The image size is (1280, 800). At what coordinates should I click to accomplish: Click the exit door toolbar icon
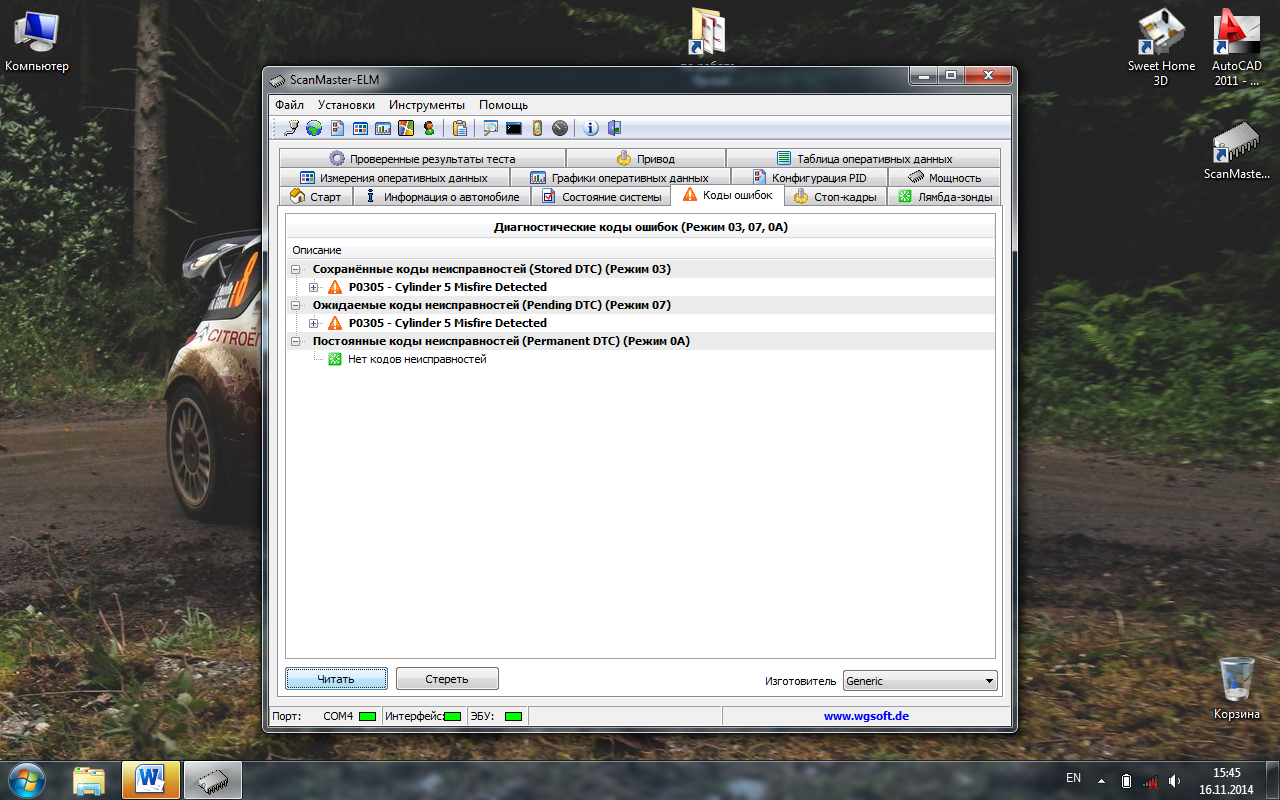pyautogui.click(x=614, y=128)
